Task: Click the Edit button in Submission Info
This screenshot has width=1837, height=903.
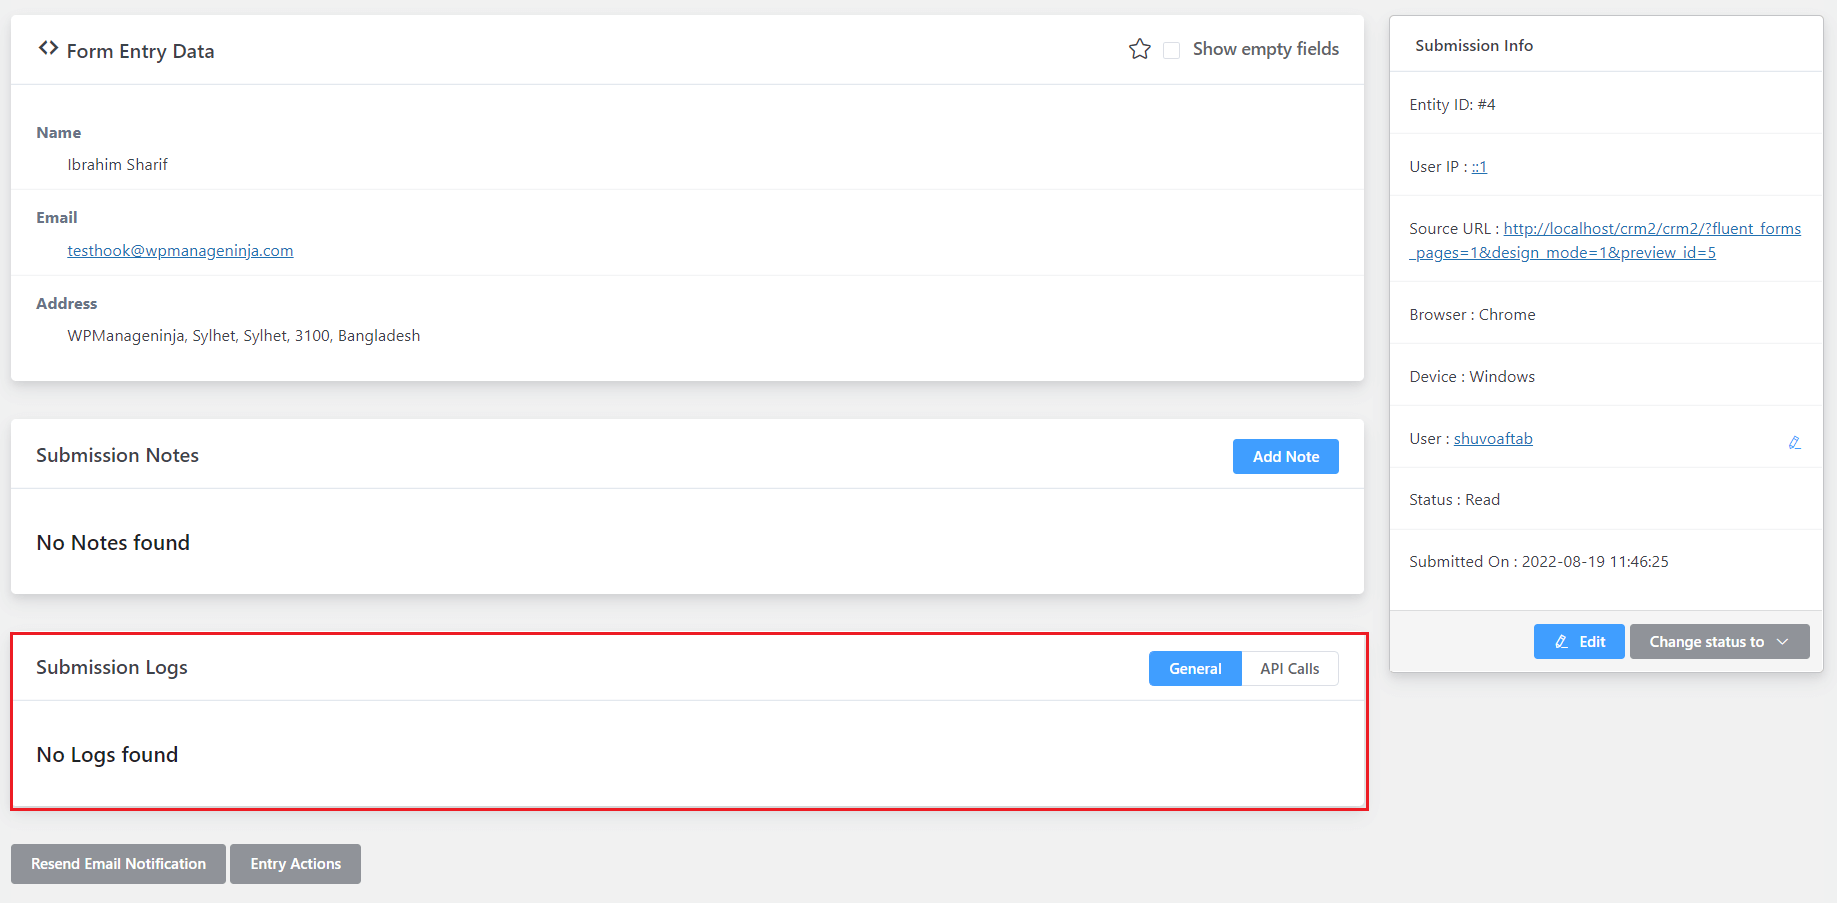Action: [1578, 641]
